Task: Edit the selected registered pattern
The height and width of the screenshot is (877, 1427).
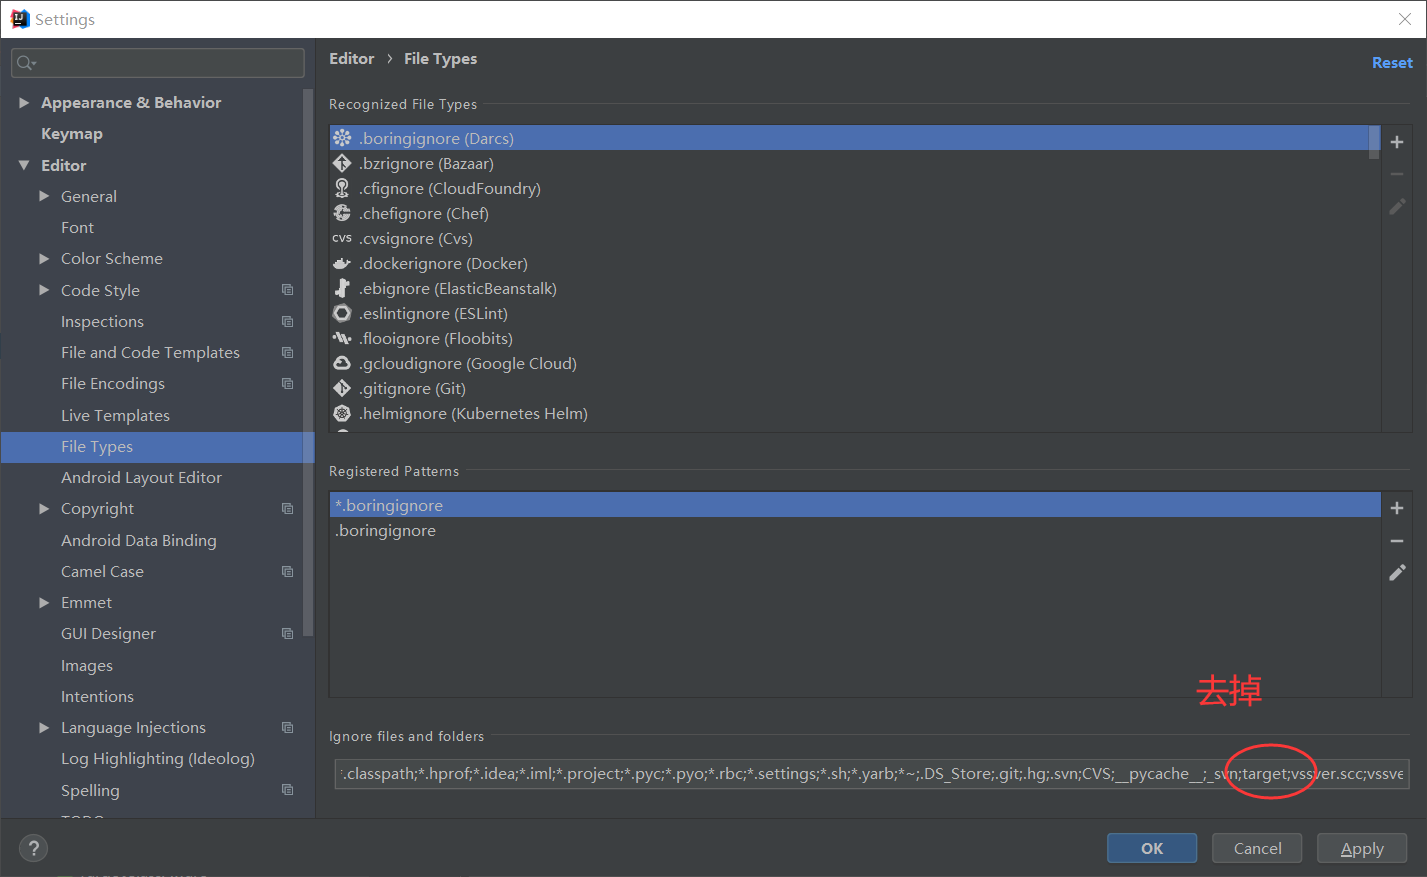Action: [x=1396, y=572]
